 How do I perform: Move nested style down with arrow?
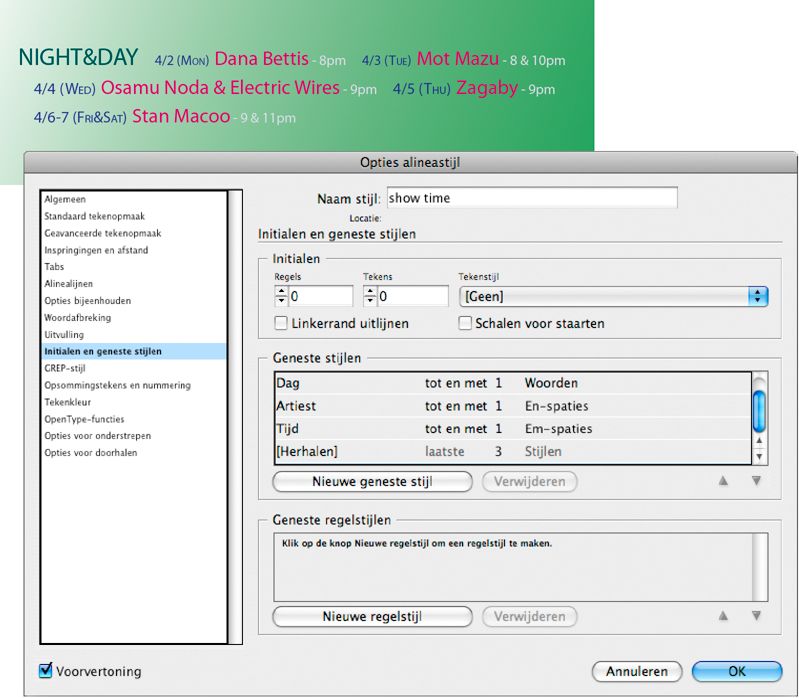(x=756, y=481)
